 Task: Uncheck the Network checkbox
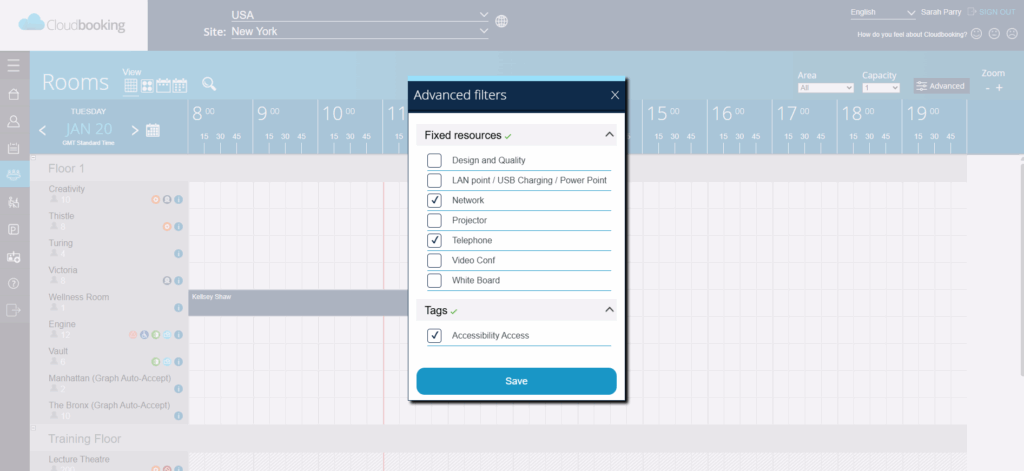click(x=434, y=200)
